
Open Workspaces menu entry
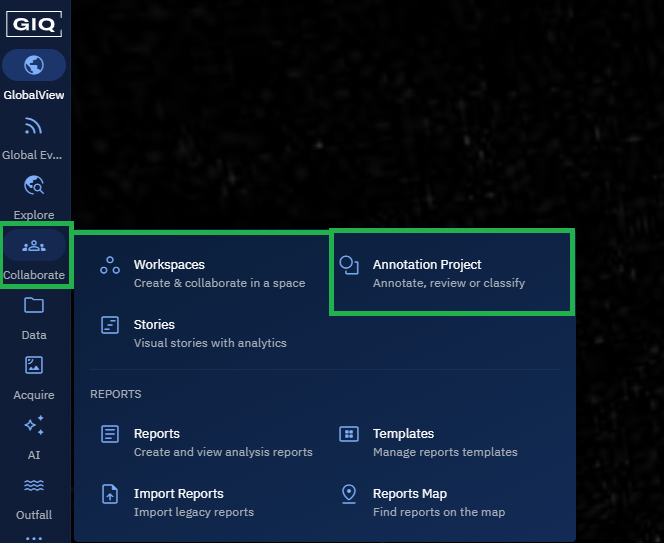coord(169,265)
